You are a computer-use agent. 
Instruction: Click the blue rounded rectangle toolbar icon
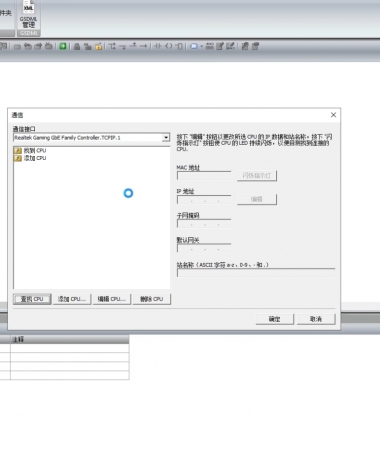click(x=194, y=46)
